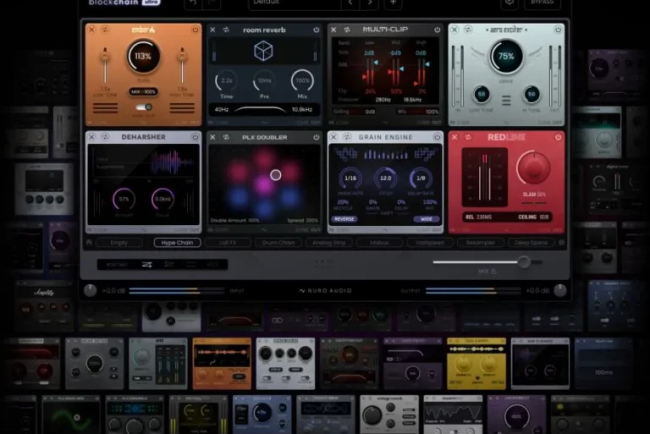Click the Room Reverb Time knob
The height and width of the screenshot is (434, 650).
coord(226,81)
